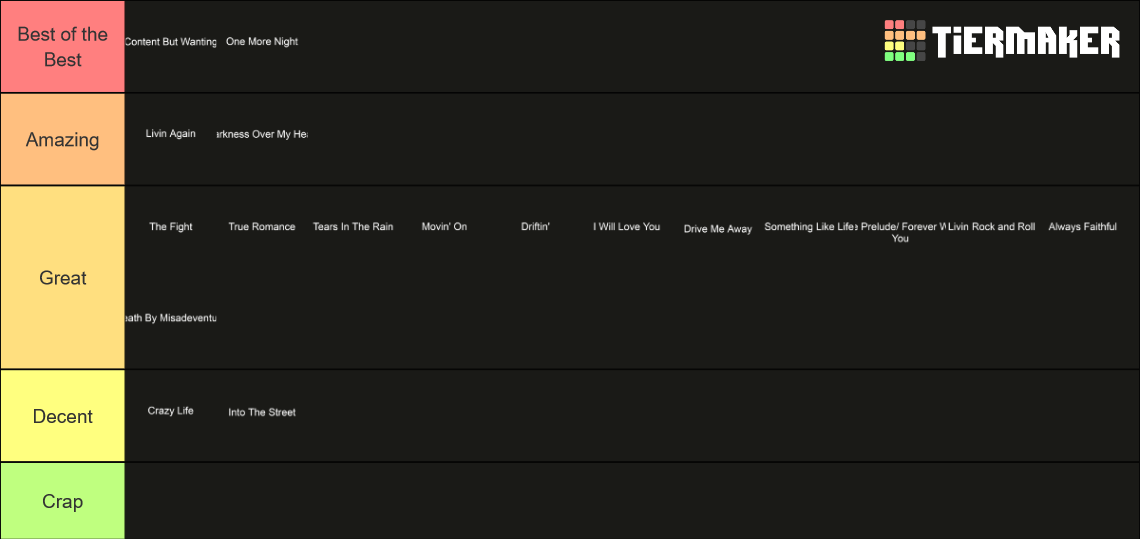
Task: Click the 'Livin Again' item
Action: pyautogui.click(x=171, y=134)
